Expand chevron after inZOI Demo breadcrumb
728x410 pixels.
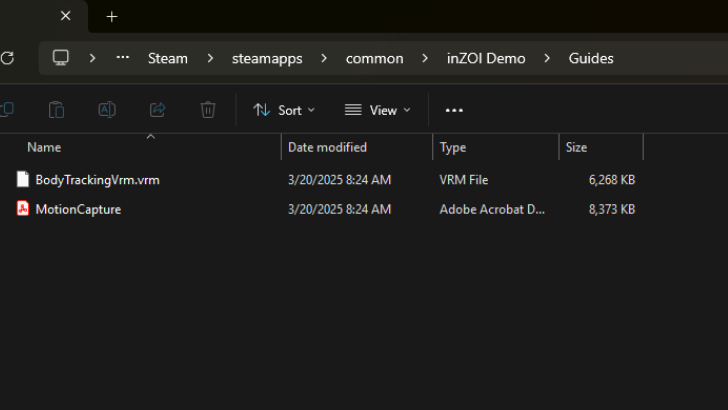click(547, 58)
